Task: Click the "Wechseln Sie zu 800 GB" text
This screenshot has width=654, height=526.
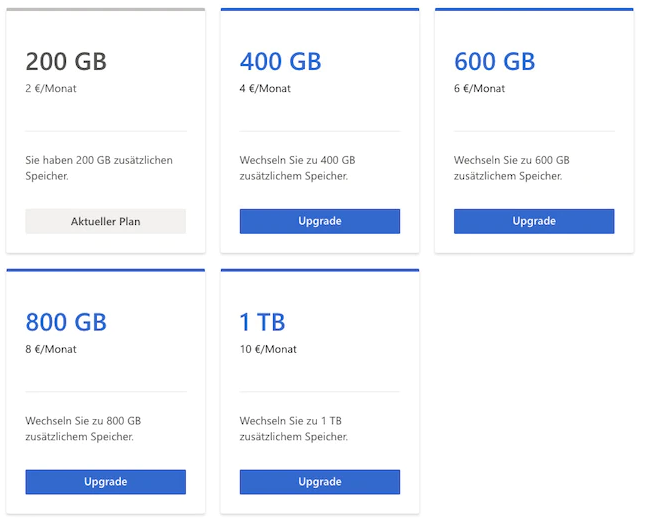Action: click(x=83, y=429)
